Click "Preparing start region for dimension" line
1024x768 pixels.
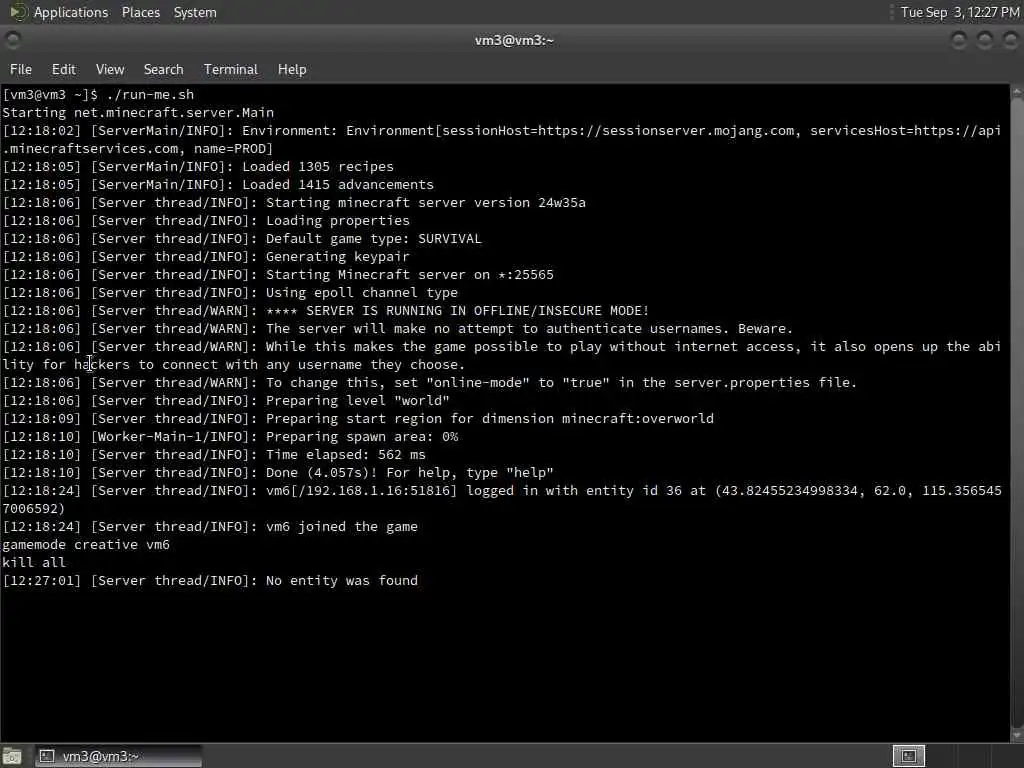358,419
